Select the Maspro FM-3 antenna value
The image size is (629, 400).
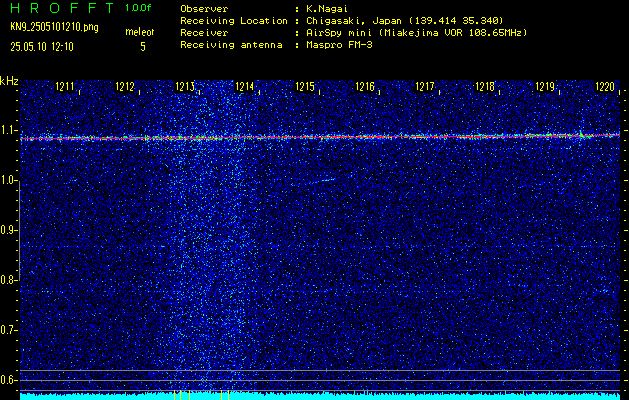pos(339,45)
